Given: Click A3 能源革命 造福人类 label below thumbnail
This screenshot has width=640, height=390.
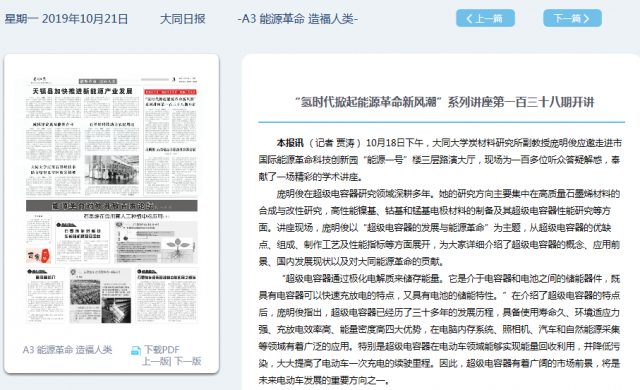Looking at the screenshot, I should point(67,350).
